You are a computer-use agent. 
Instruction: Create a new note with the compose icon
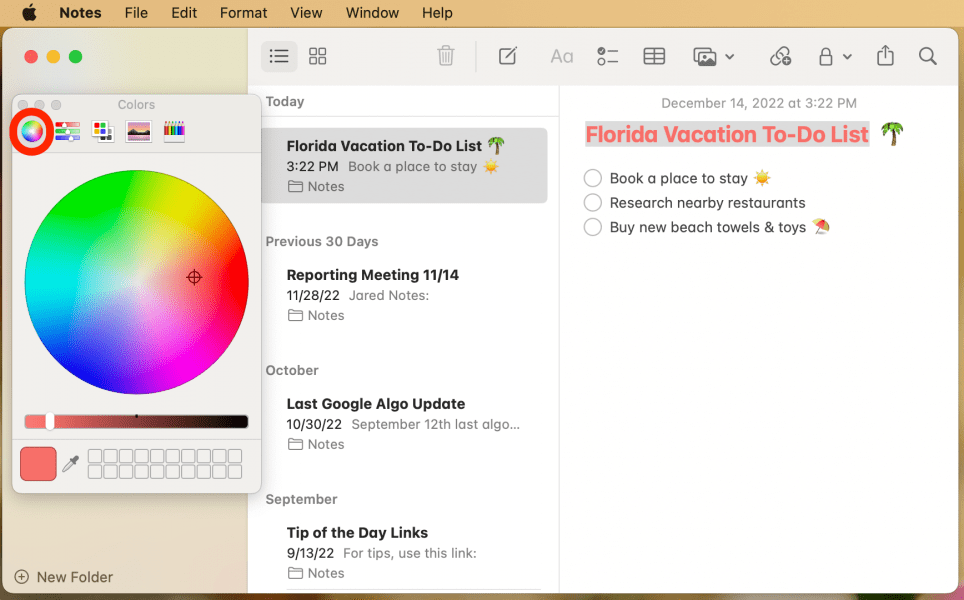[508, 56]
